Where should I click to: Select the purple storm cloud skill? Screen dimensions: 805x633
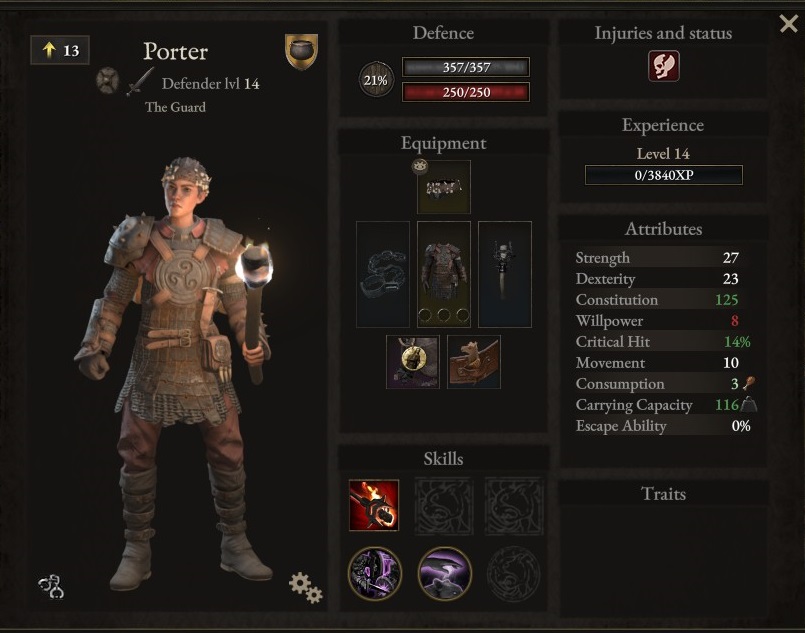[445, 573]
